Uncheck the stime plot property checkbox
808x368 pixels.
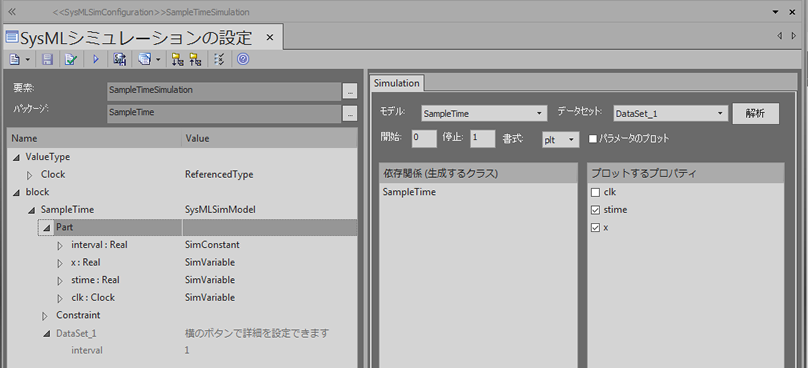click(x=596, y=210)
